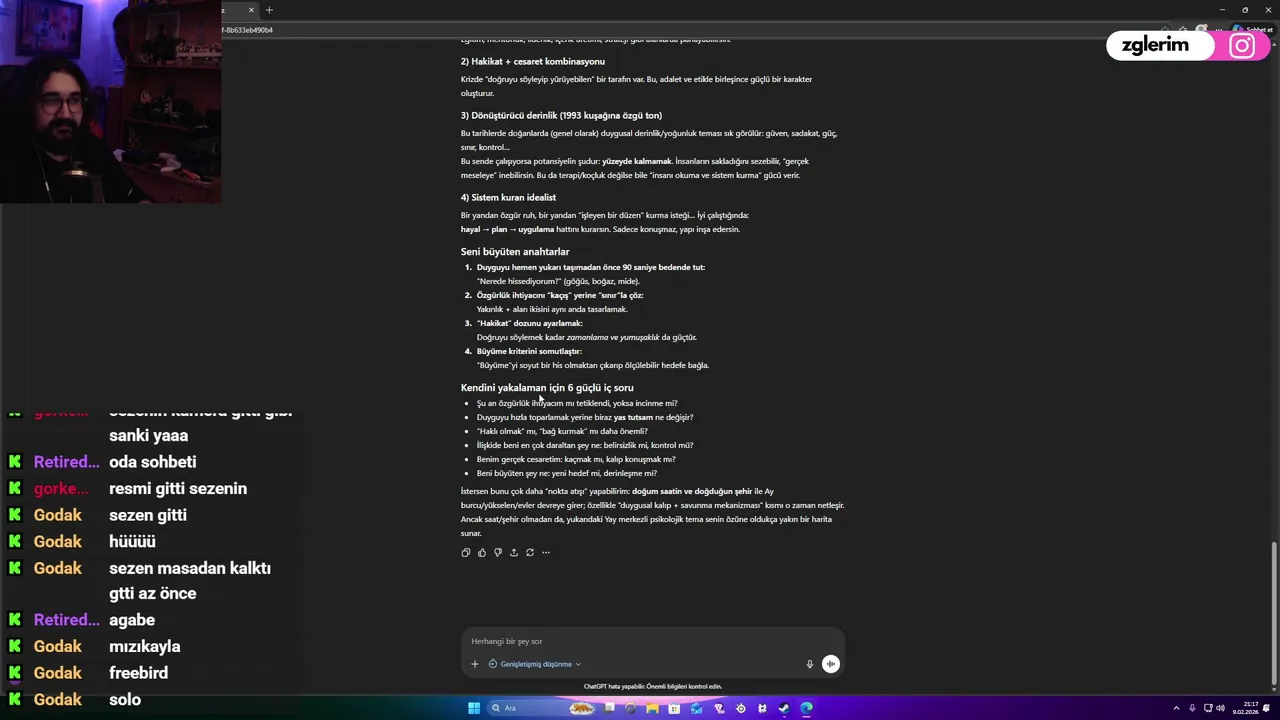
Task: Click the bullet 'Benim gerçek cesaretim: kaçmak mı'
Action: 576,459
